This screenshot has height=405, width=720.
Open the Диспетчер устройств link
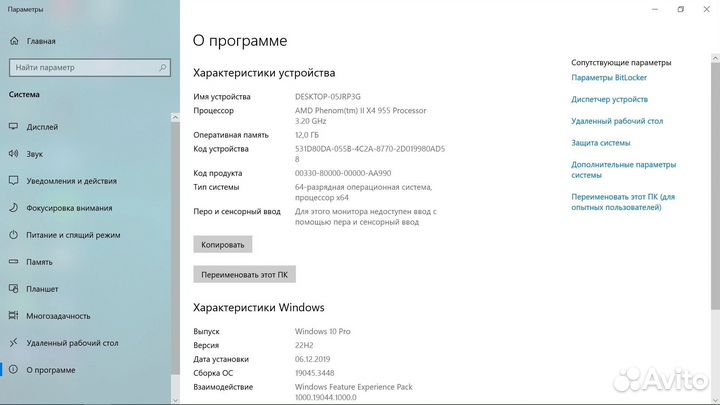(610, 100)
